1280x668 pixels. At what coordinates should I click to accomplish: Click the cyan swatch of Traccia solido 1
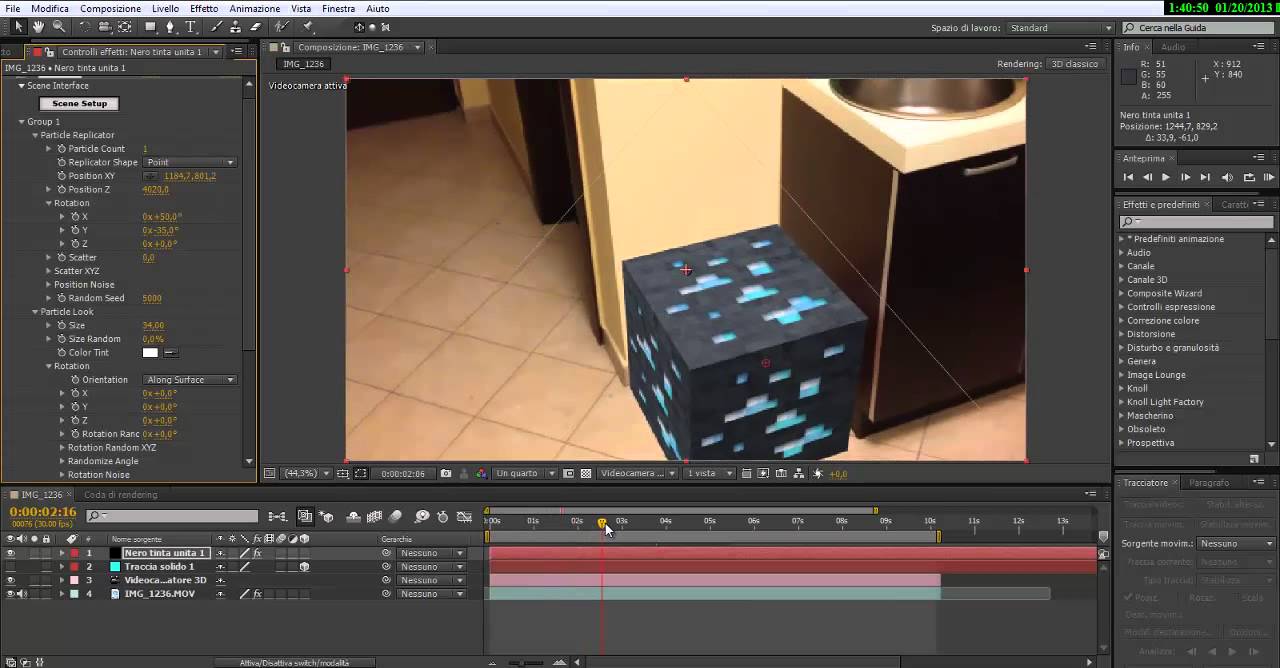pyautogui.click(x=115, y=567)
